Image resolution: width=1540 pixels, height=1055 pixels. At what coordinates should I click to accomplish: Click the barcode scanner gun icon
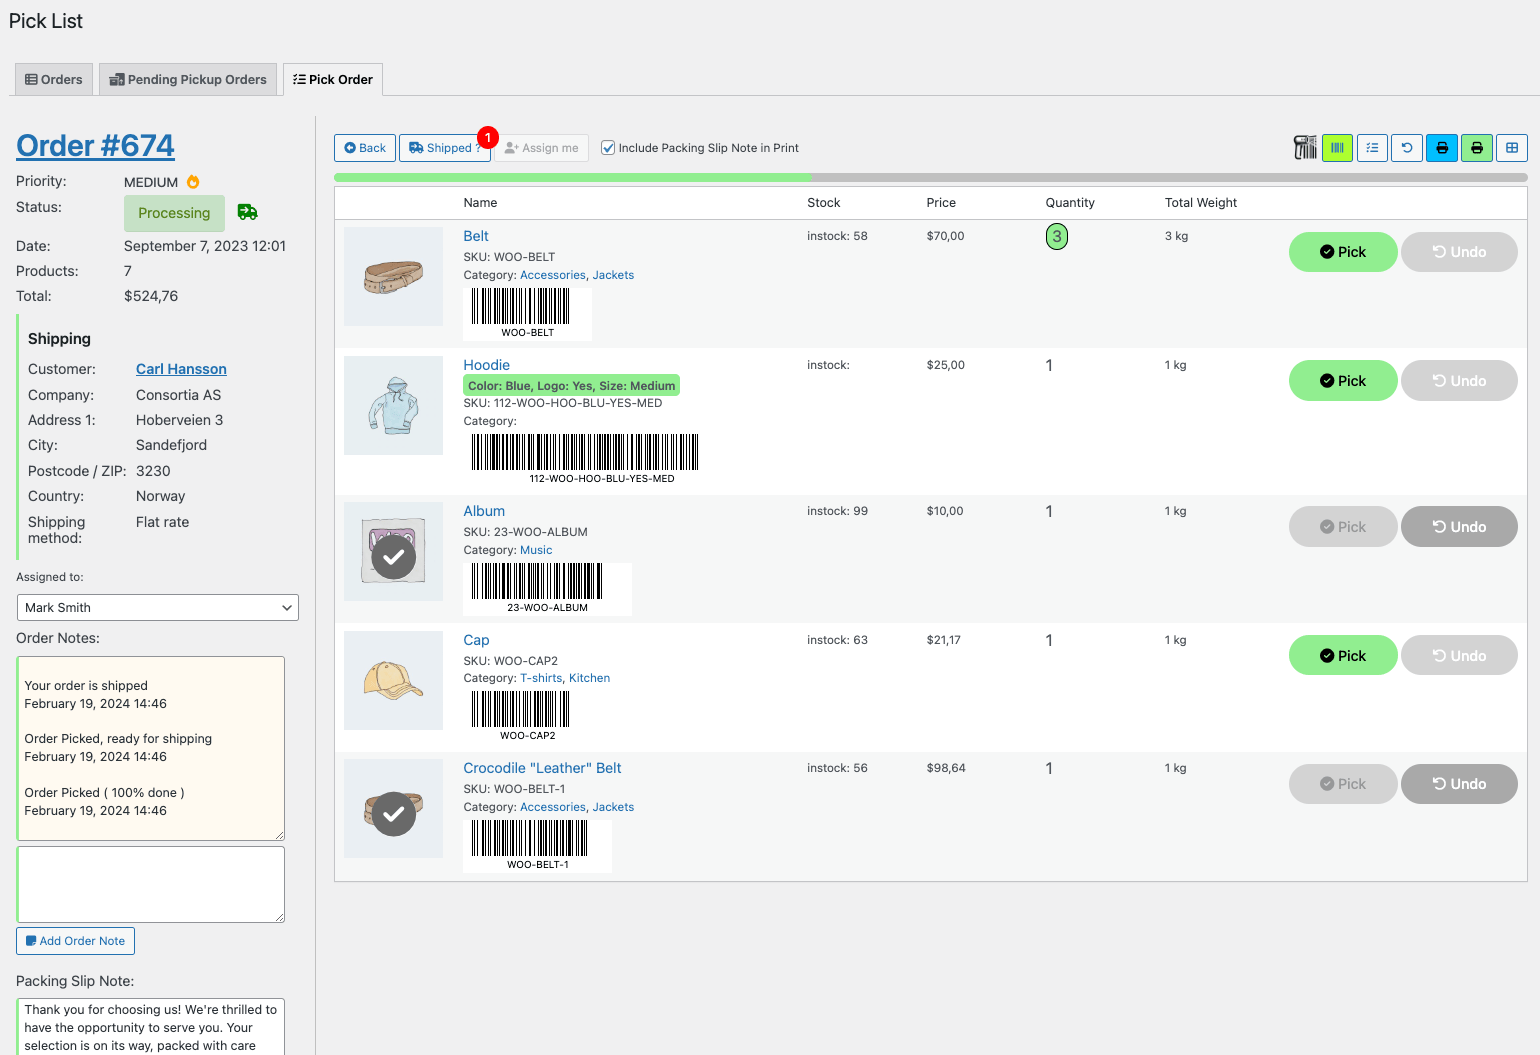[x=1305, y=148]
